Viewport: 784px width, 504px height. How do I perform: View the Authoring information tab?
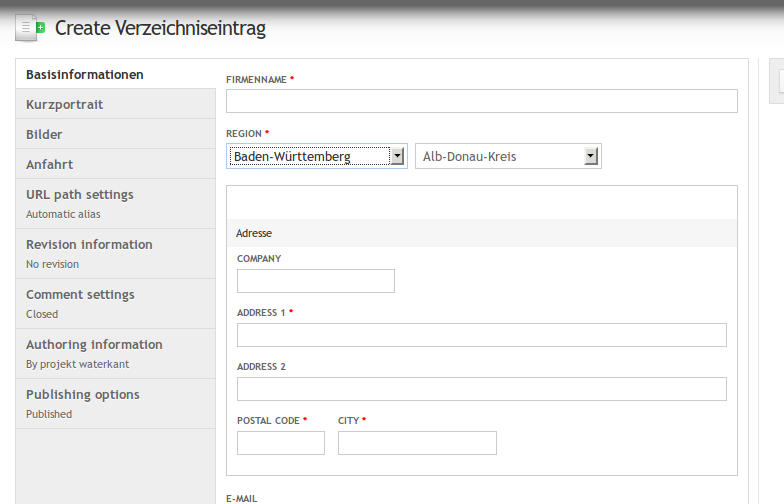pos(94,345)
